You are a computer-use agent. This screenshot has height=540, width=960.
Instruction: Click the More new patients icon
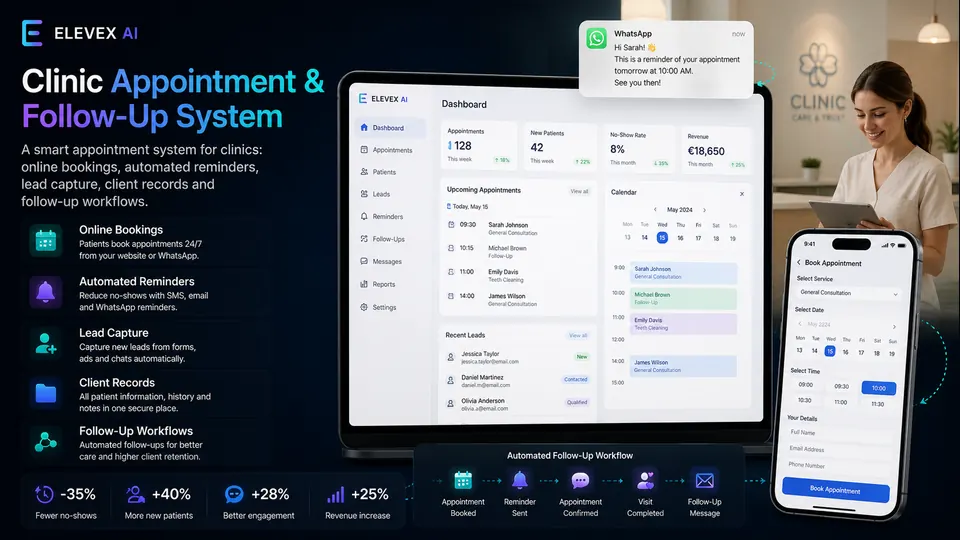pyautogui.click(x=135, y=494)
